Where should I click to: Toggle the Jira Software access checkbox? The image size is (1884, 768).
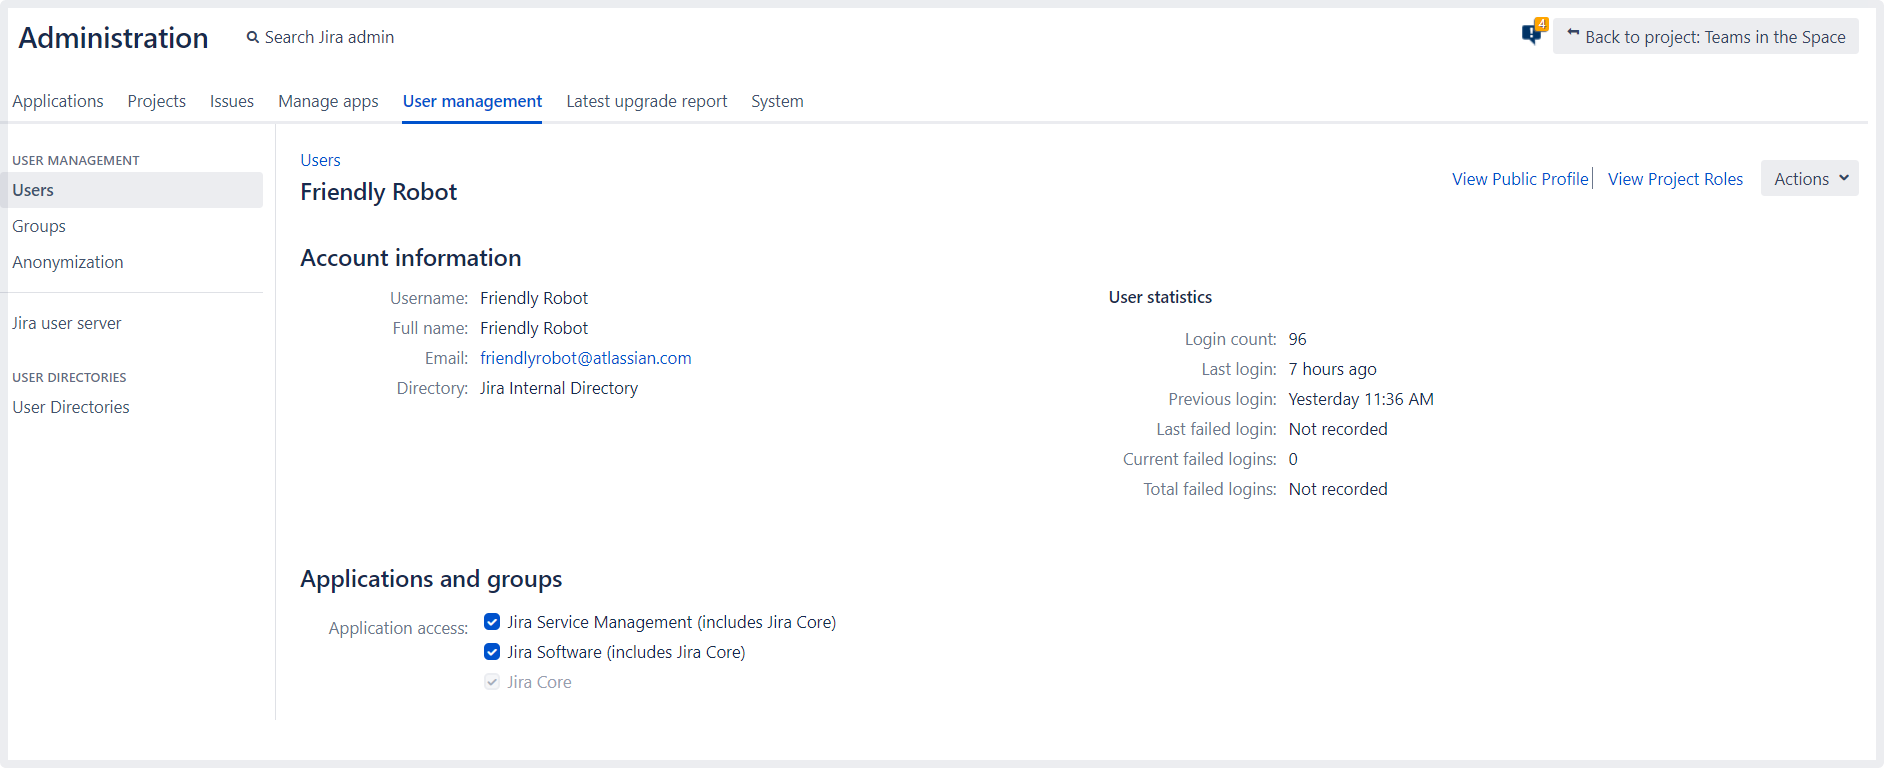point(492,652)
